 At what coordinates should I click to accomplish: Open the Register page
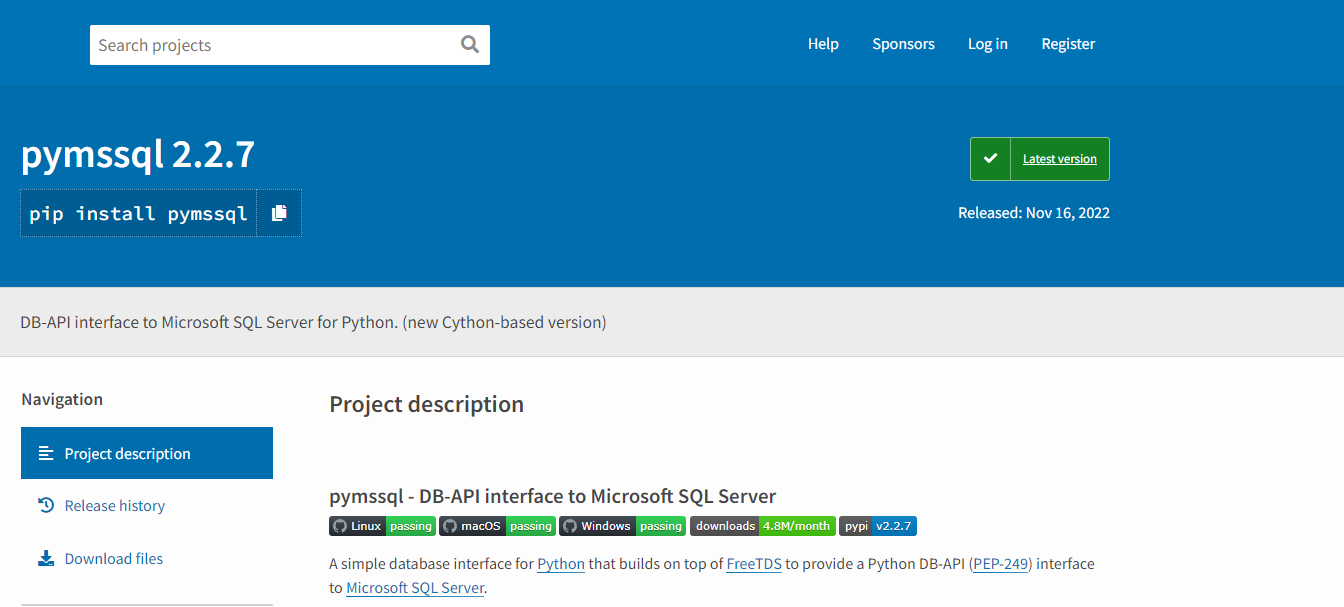(1068, 44)
